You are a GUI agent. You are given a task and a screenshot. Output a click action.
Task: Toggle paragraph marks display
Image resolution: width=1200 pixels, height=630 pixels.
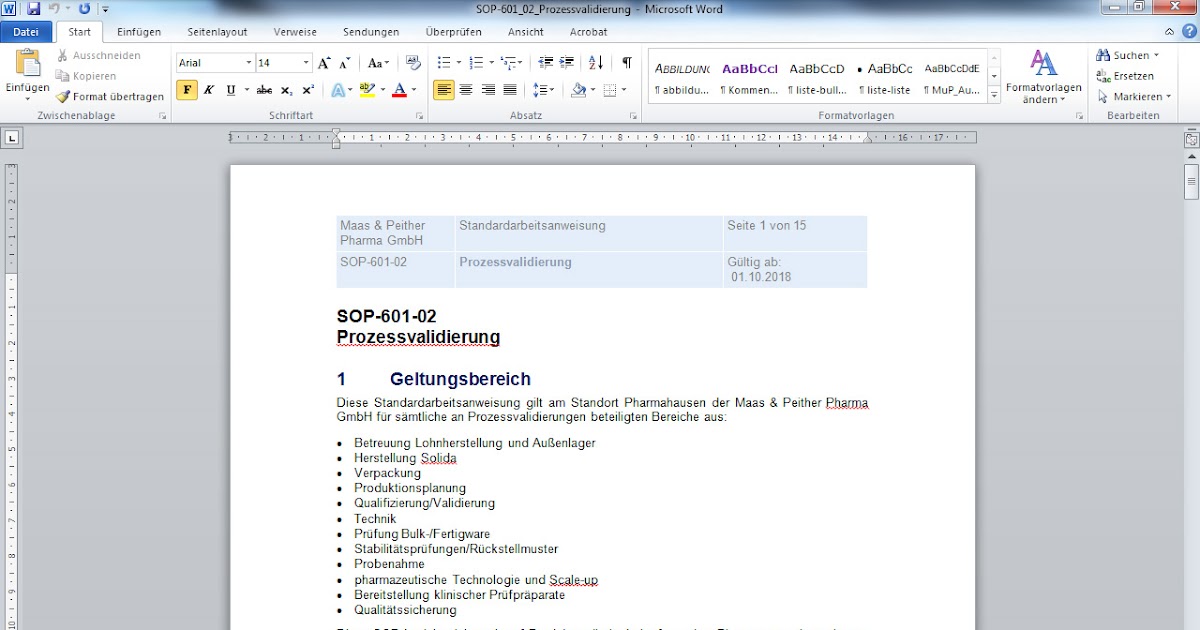[627, 63]
